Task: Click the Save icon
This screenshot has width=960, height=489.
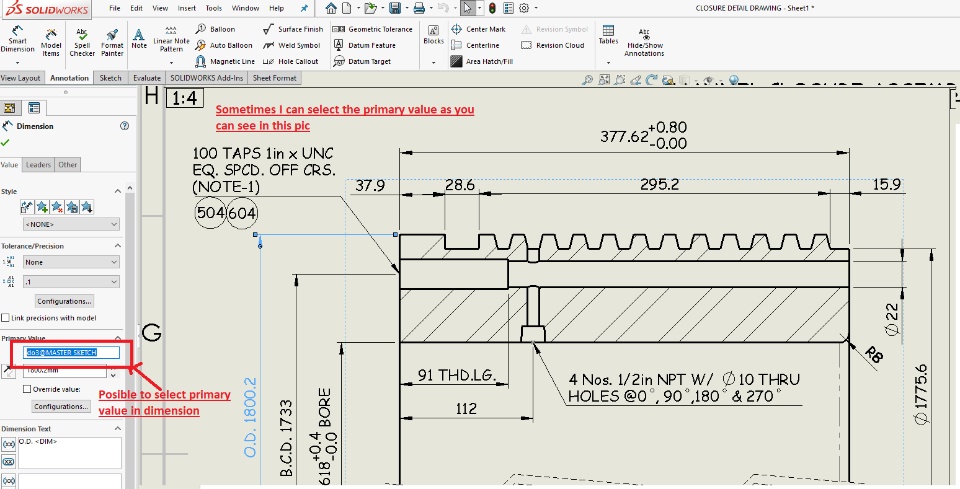Action: click(395, 8)
